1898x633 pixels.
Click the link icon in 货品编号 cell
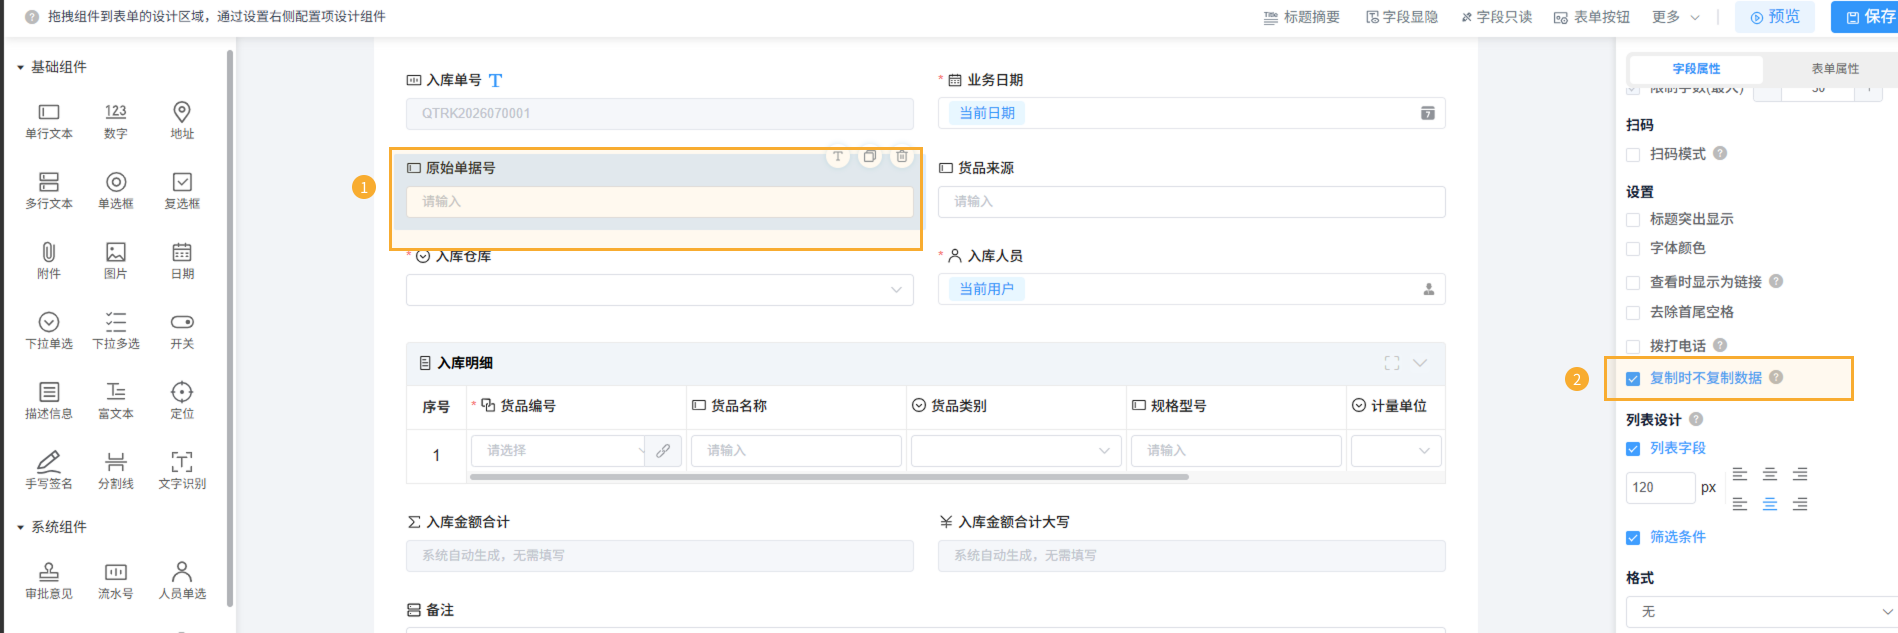pos(663,451)
